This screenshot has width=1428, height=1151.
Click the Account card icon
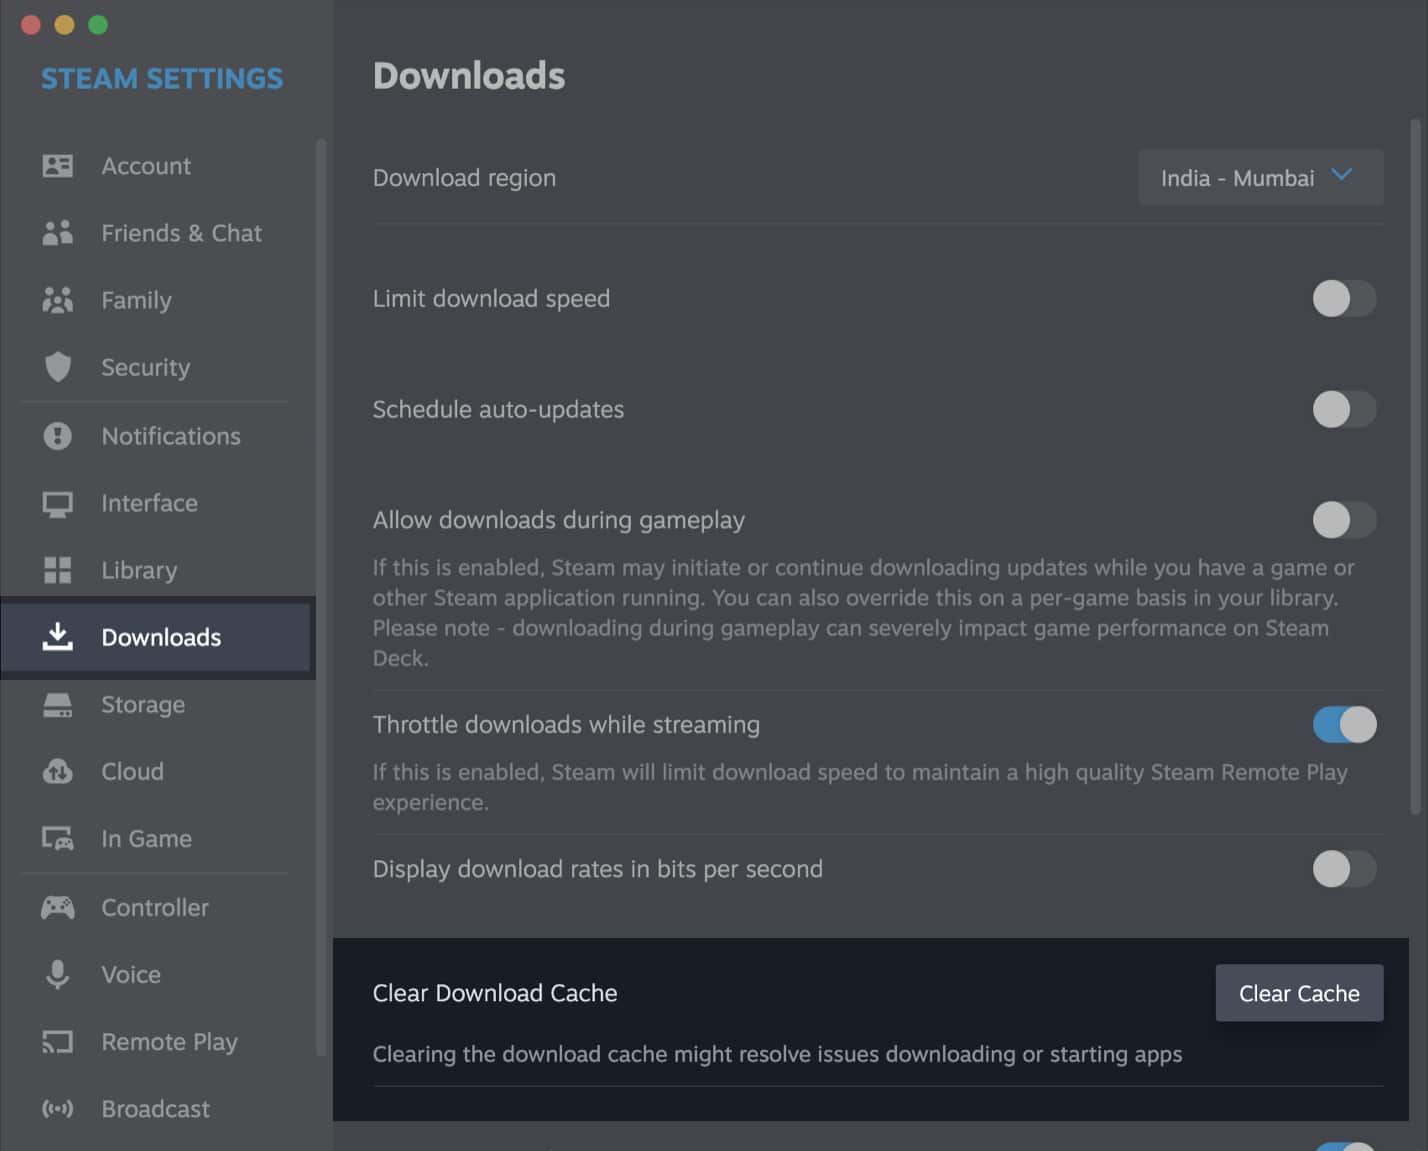tap(57, 166)
